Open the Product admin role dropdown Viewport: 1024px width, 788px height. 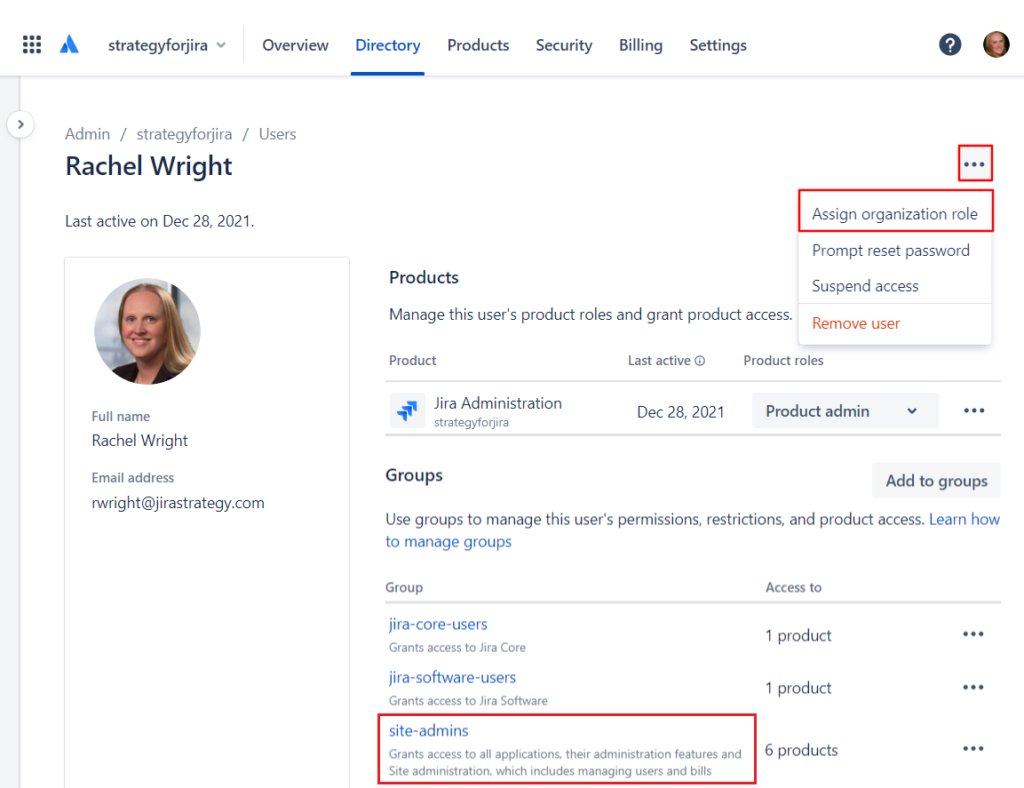coord(844,411)
